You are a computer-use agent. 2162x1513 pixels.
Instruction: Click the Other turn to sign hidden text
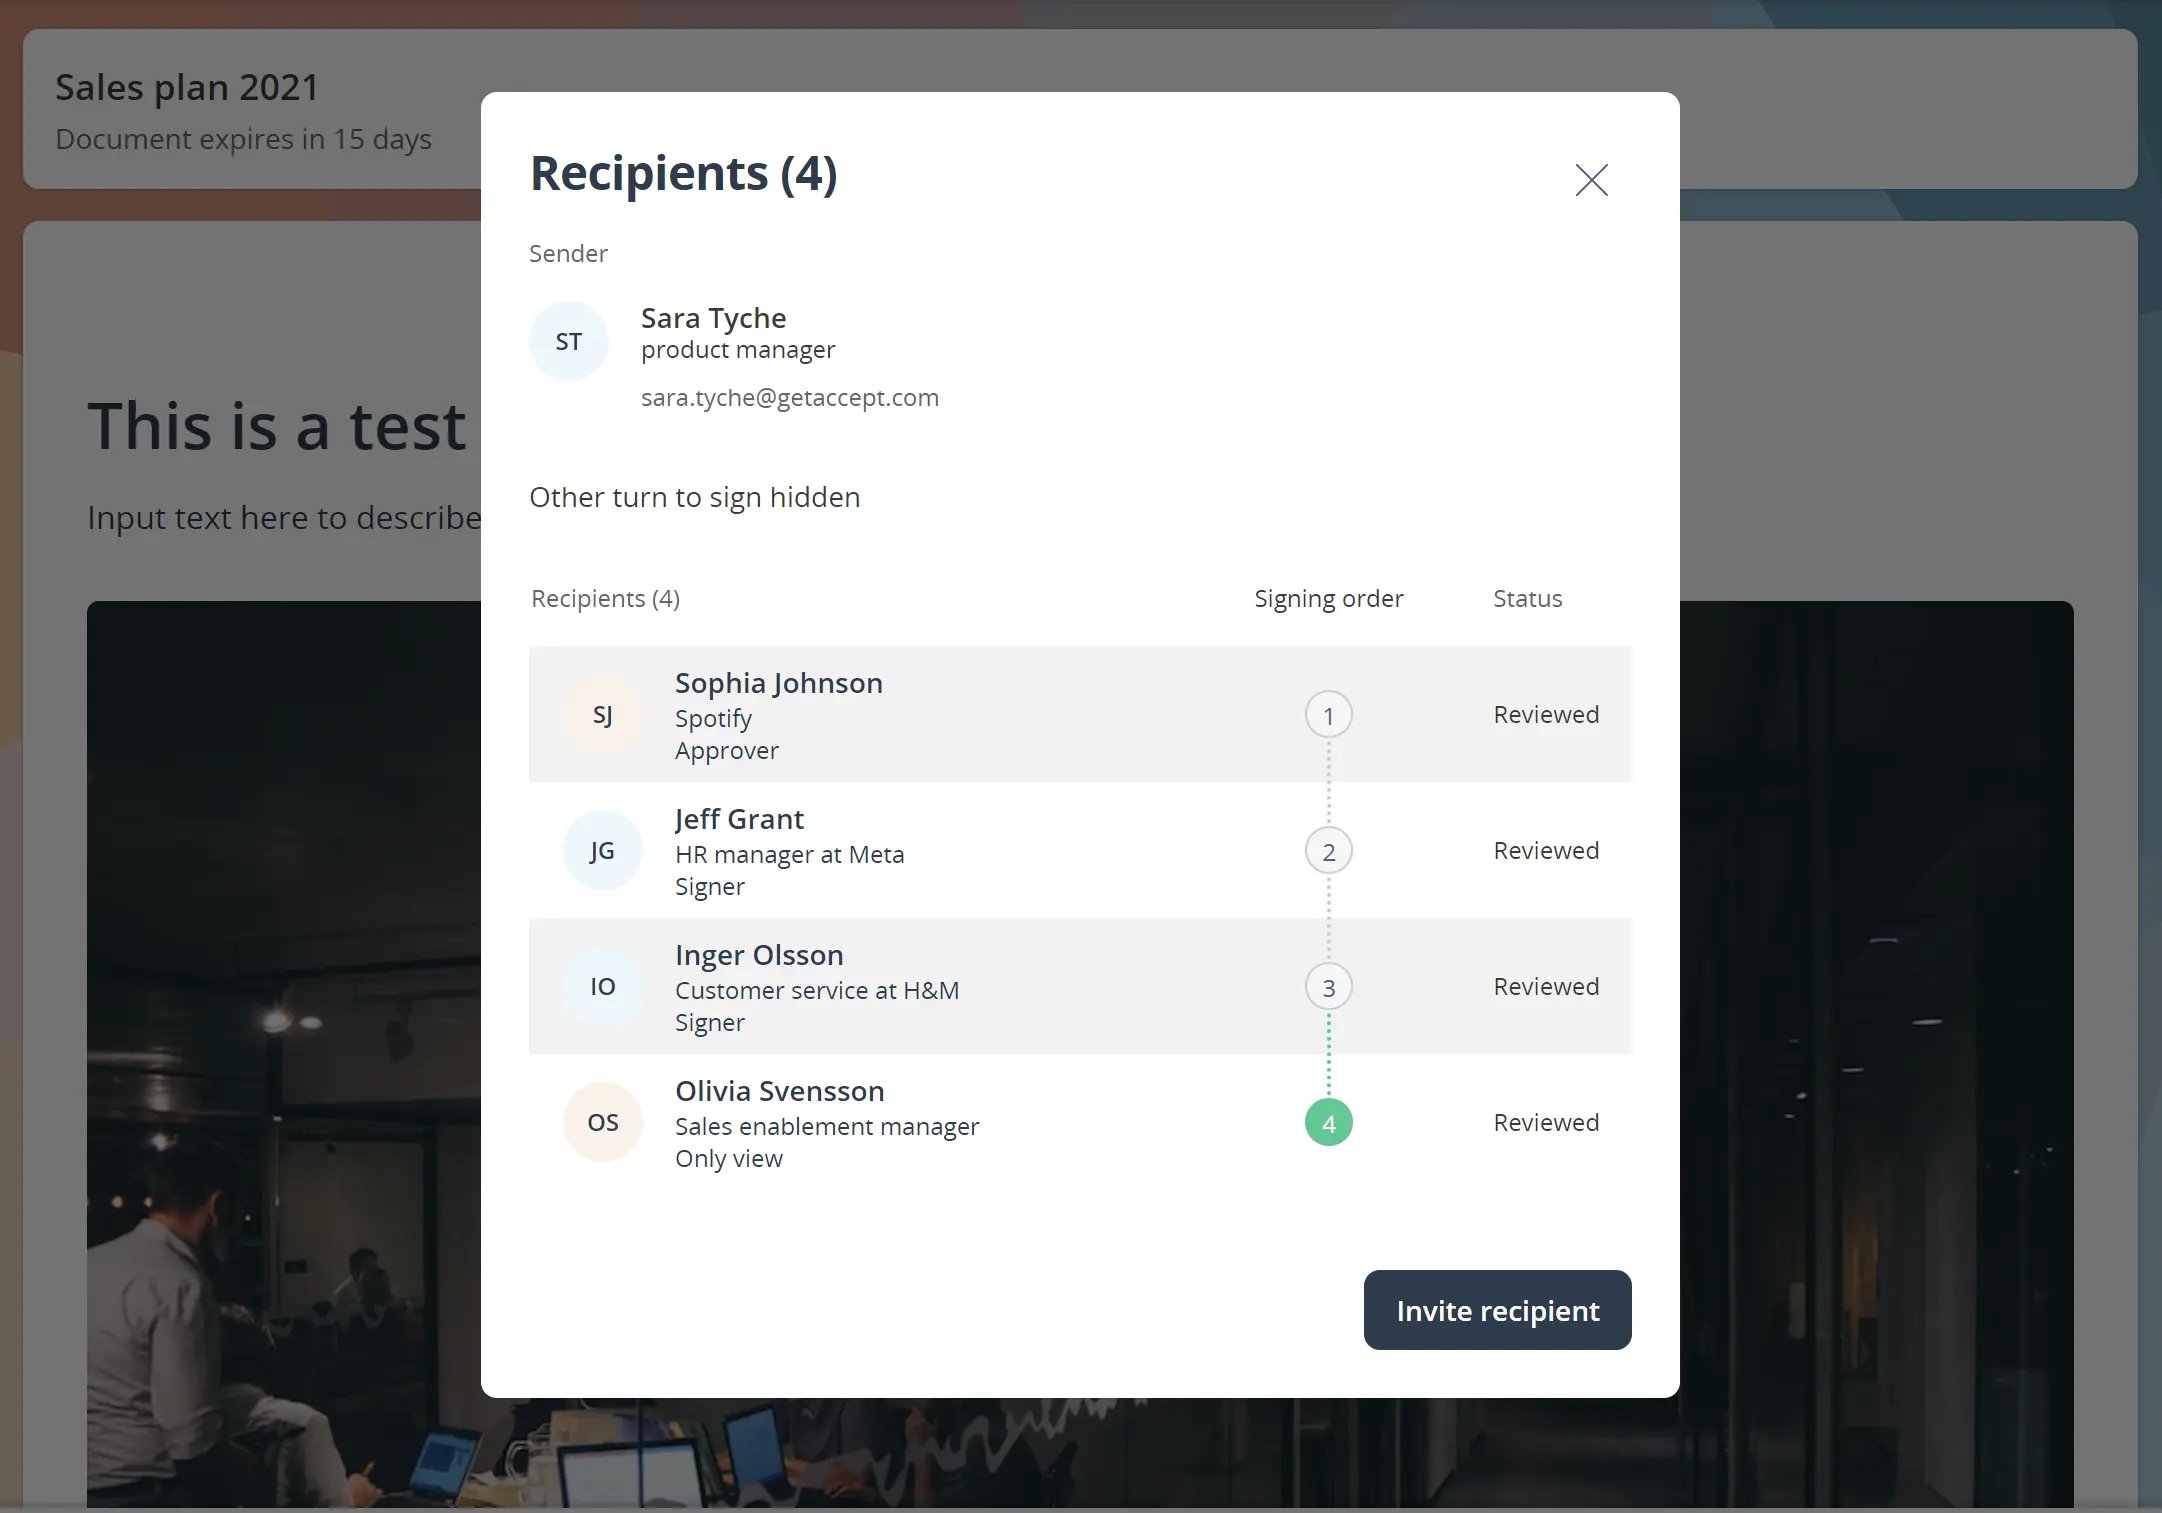(x=695, y=497)
